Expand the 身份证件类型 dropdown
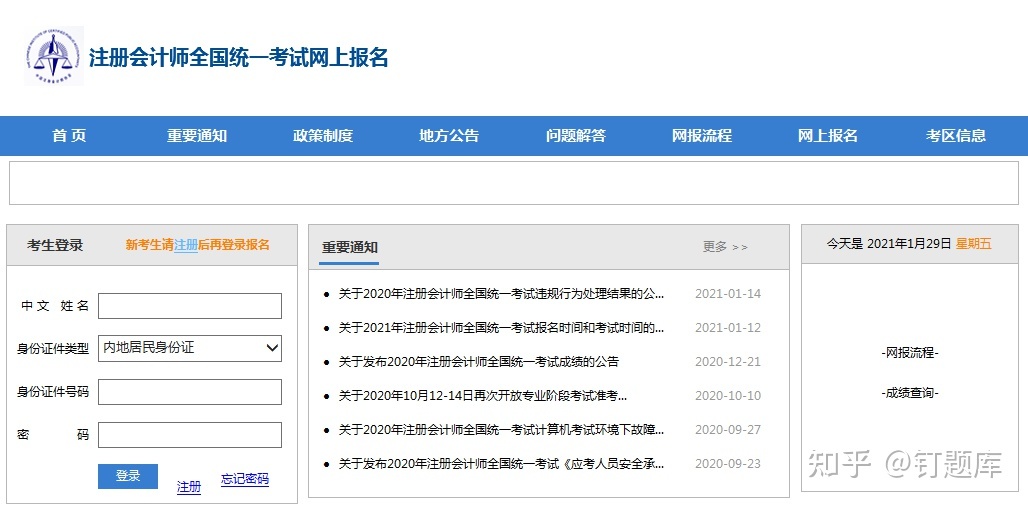1028x507 pixels. tap(190, 348)
